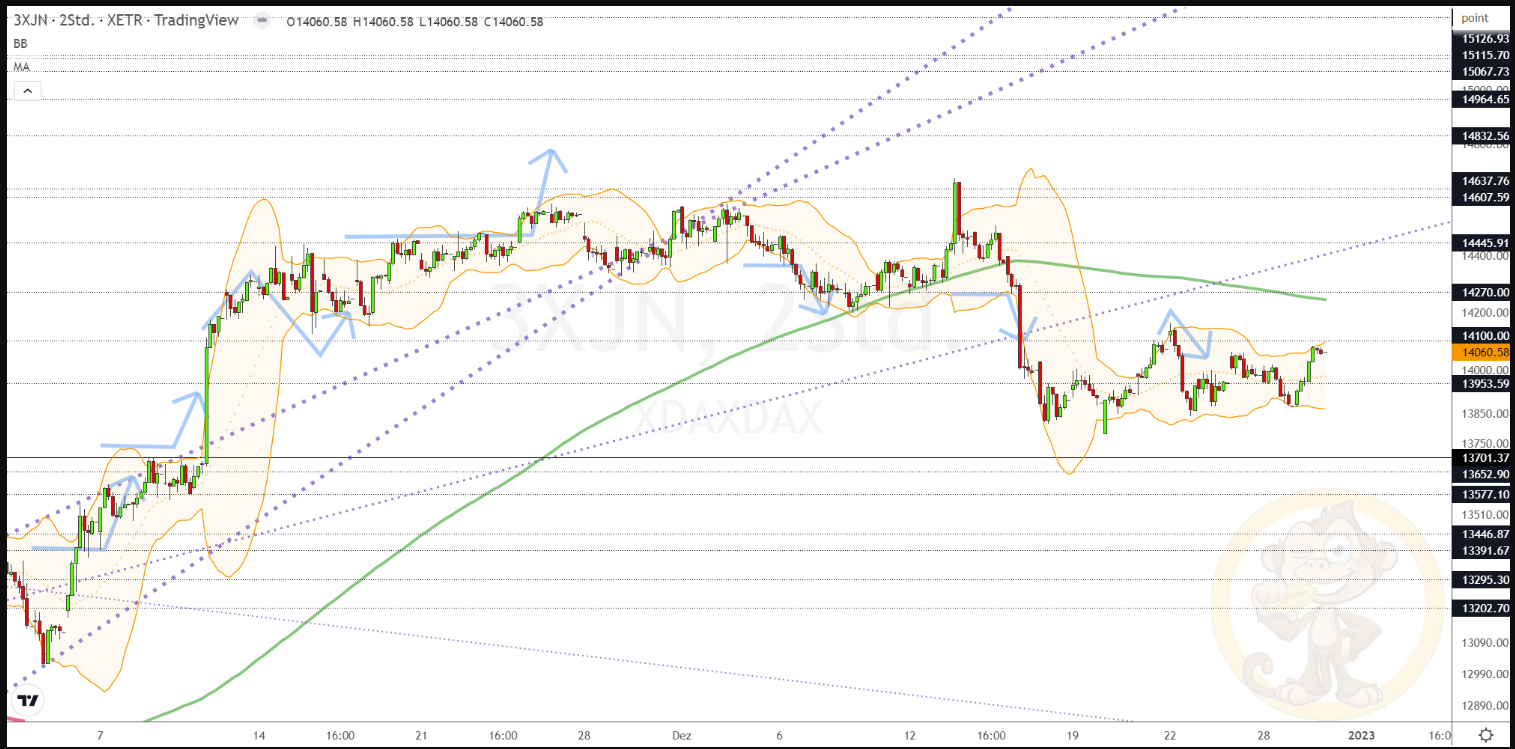
Task: Open the MA indicator legend entry
Action: pyautogui.click(x=21, y=67)
